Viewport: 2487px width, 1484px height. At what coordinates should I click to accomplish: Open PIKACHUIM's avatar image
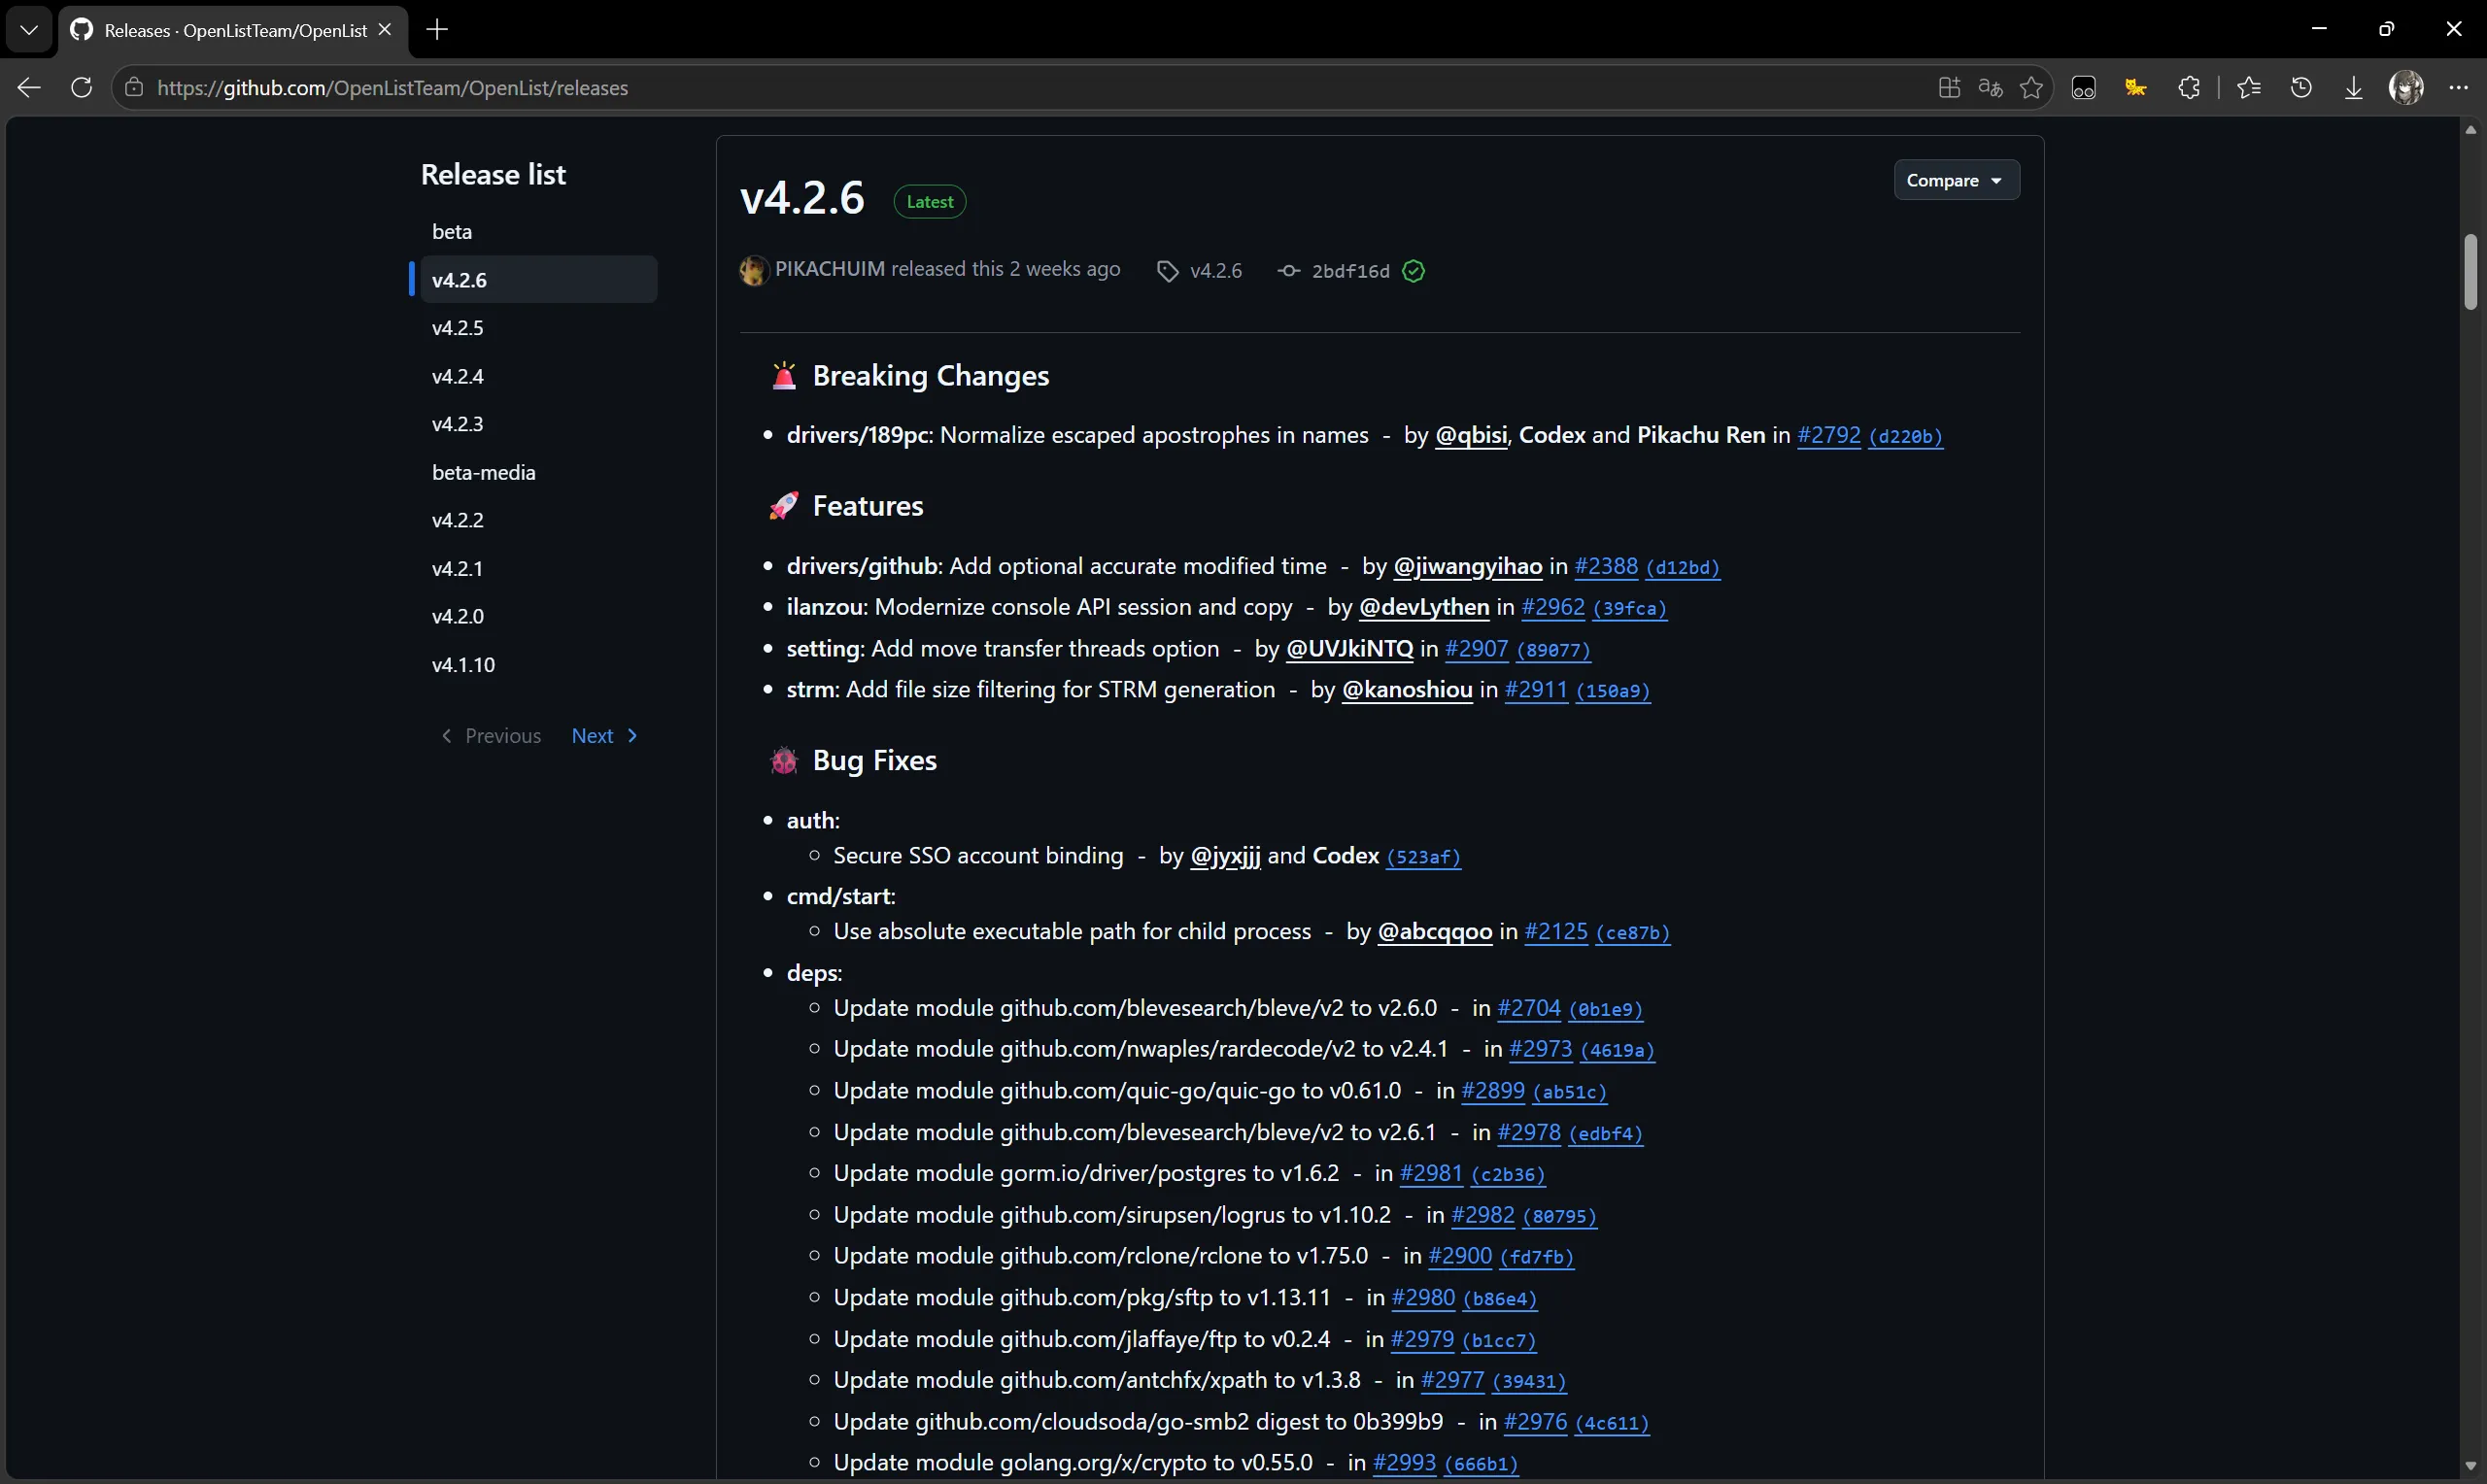tap(754, 270)
